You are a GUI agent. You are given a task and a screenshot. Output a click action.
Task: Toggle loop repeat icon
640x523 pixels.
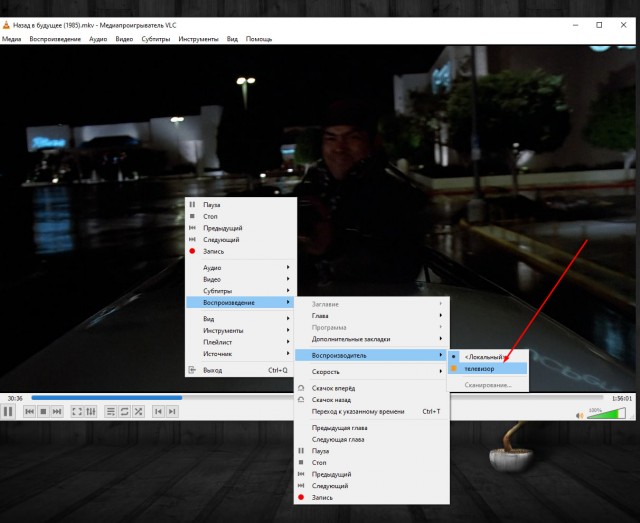tap(124, 412)
